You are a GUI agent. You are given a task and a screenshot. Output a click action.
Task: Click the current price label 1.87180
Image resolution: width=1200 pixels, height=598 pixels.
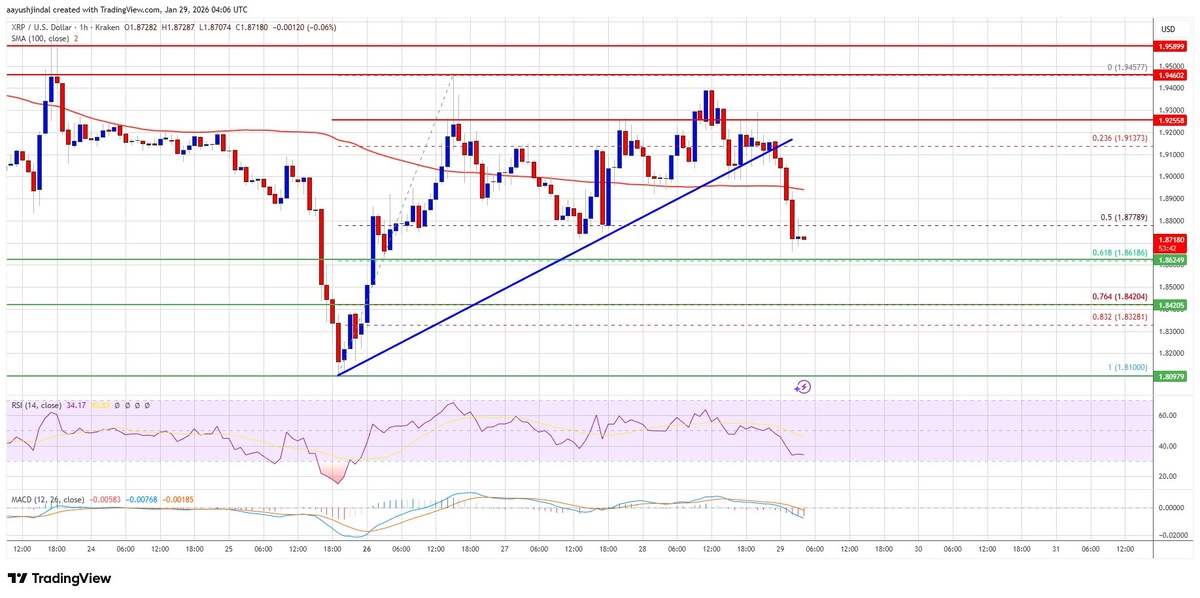coord(1169,240)
